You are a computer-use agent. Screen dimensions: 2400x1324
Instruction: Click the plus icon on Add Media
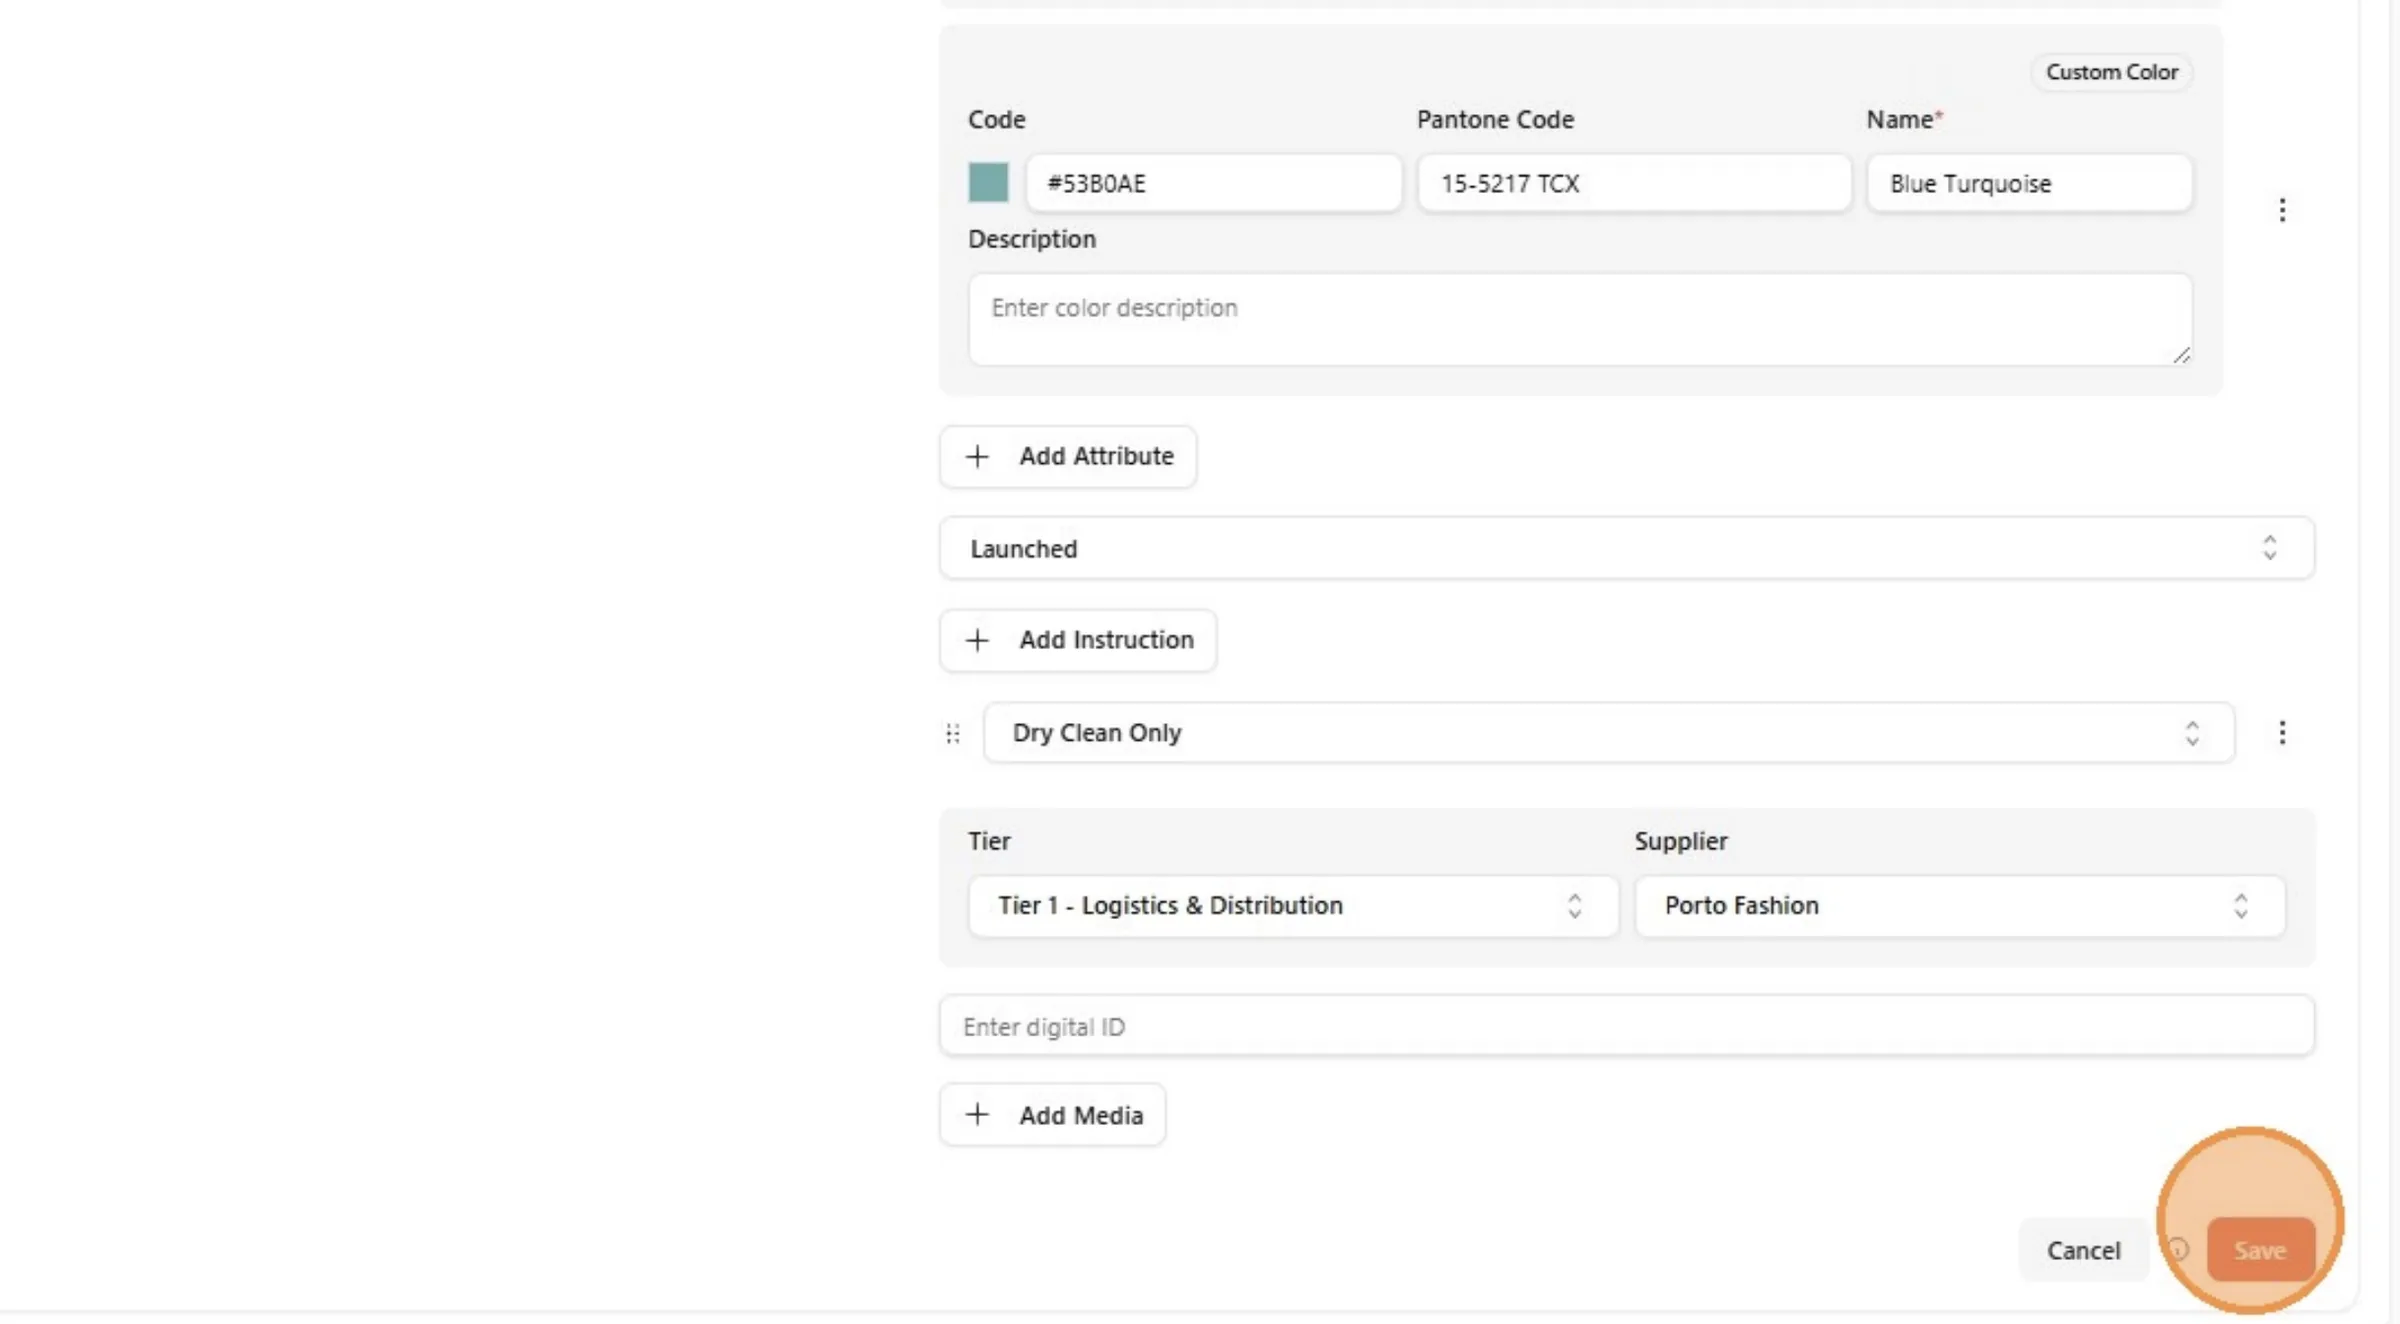[977, 1114]
